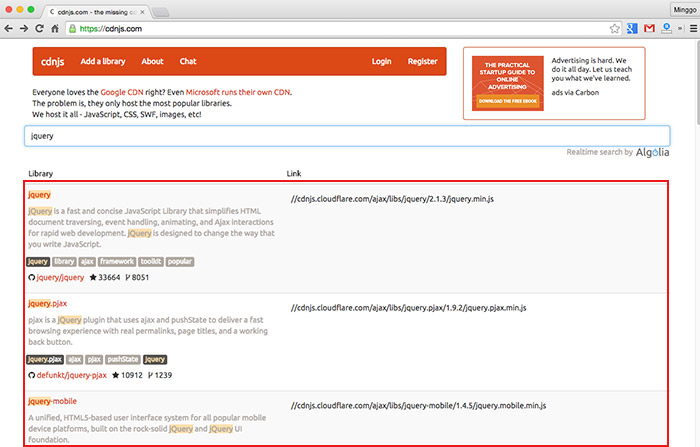
Task: Click the extension icon next to Gmail
Action: (667, 29)
